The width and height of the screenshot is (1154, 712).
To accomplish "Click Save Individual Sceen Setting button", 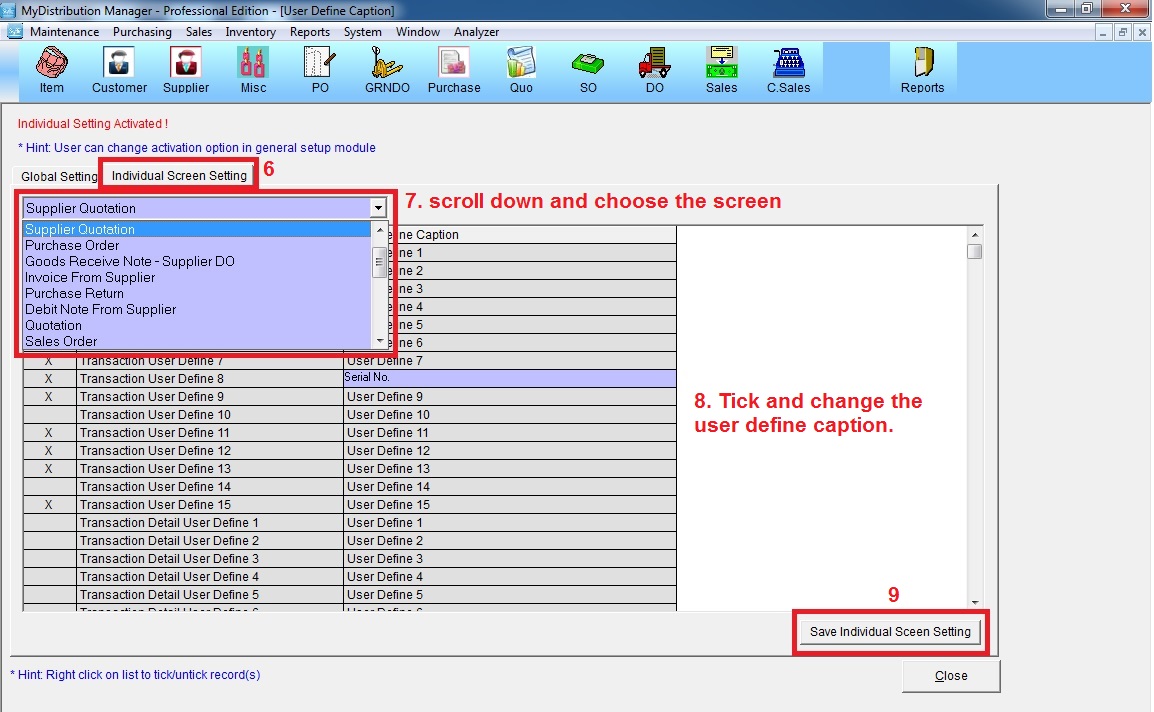I will 890,632.
